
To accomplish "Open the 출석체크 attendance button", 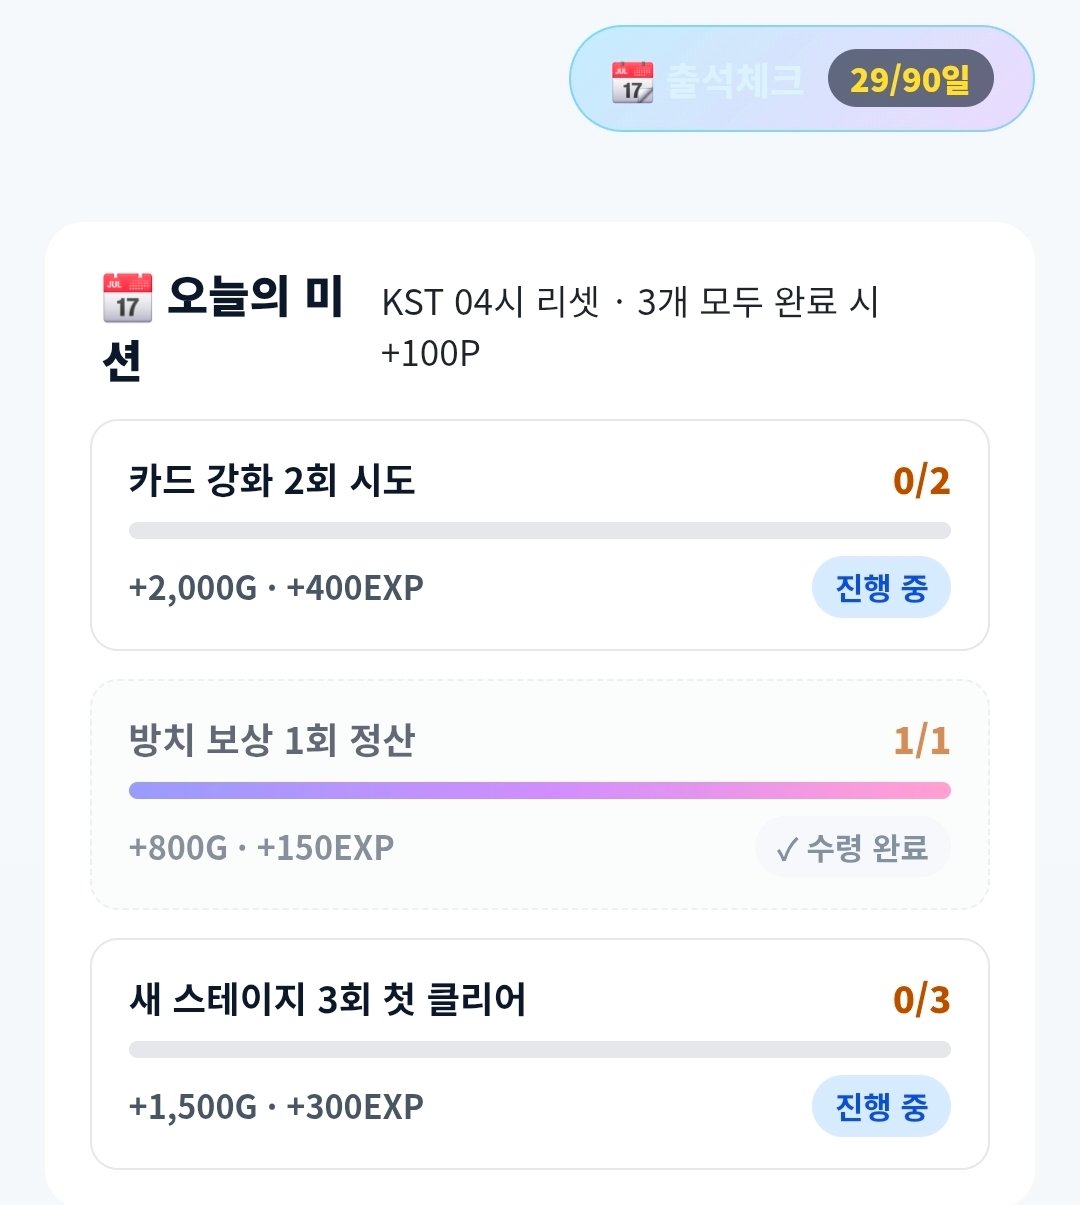I will tap(801, 78).
